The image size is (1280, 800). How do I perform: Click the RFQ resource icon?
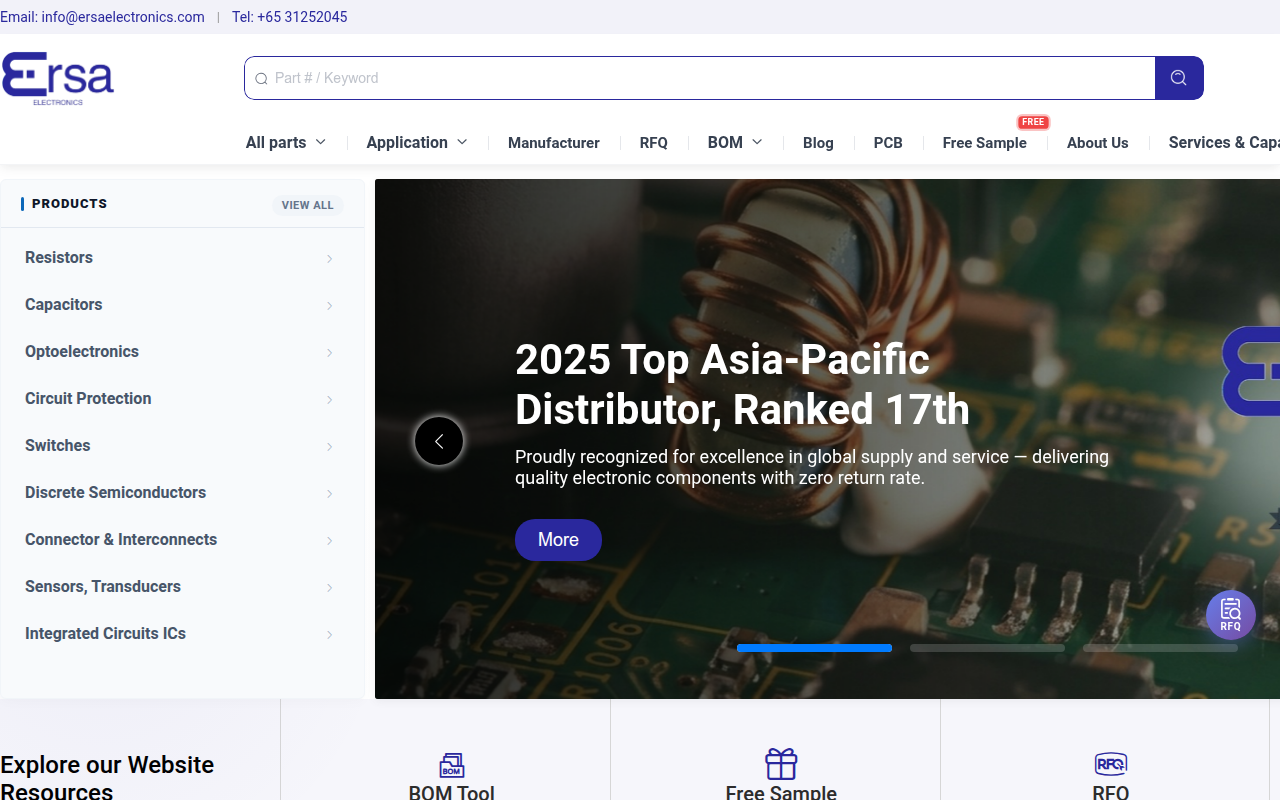click(x=1111, y=764)
